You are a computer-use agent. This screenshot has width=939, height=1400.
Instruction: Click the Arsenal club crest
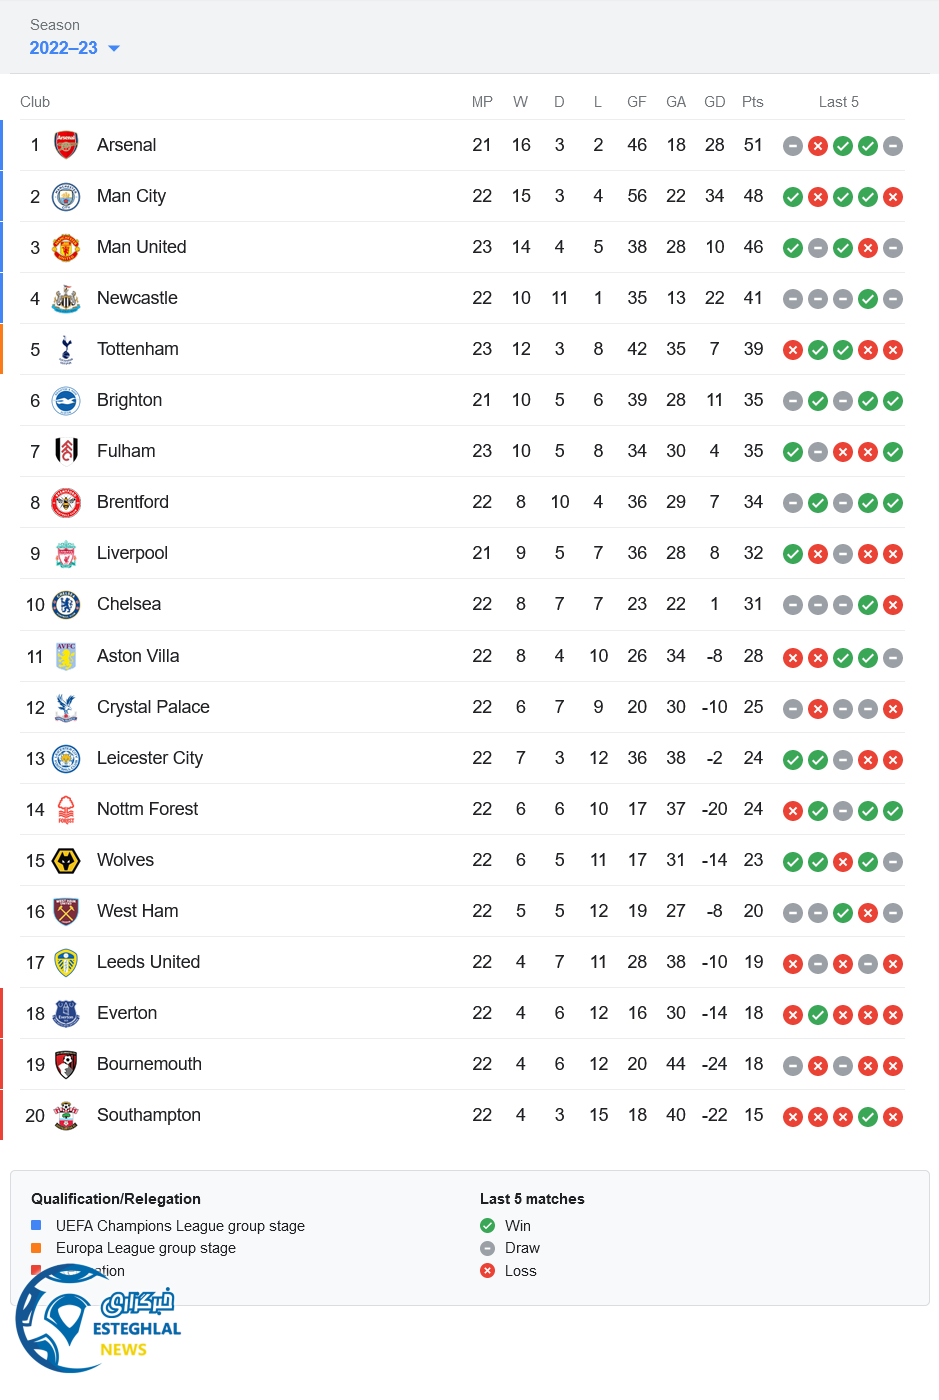pyautogui.click(x=66, y=145)
